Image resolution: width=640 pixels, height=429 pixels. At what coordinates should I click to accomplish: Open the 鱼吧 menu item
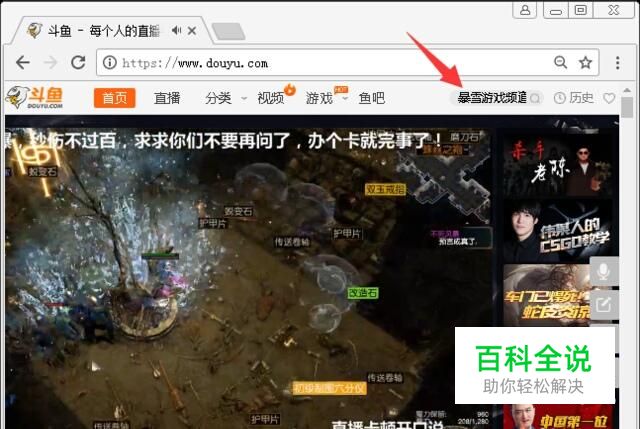pos(371,98)
